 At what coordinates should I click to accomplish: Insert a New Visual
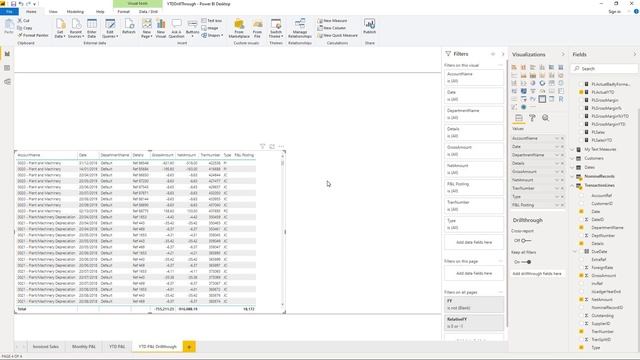[x=161, y=28]
